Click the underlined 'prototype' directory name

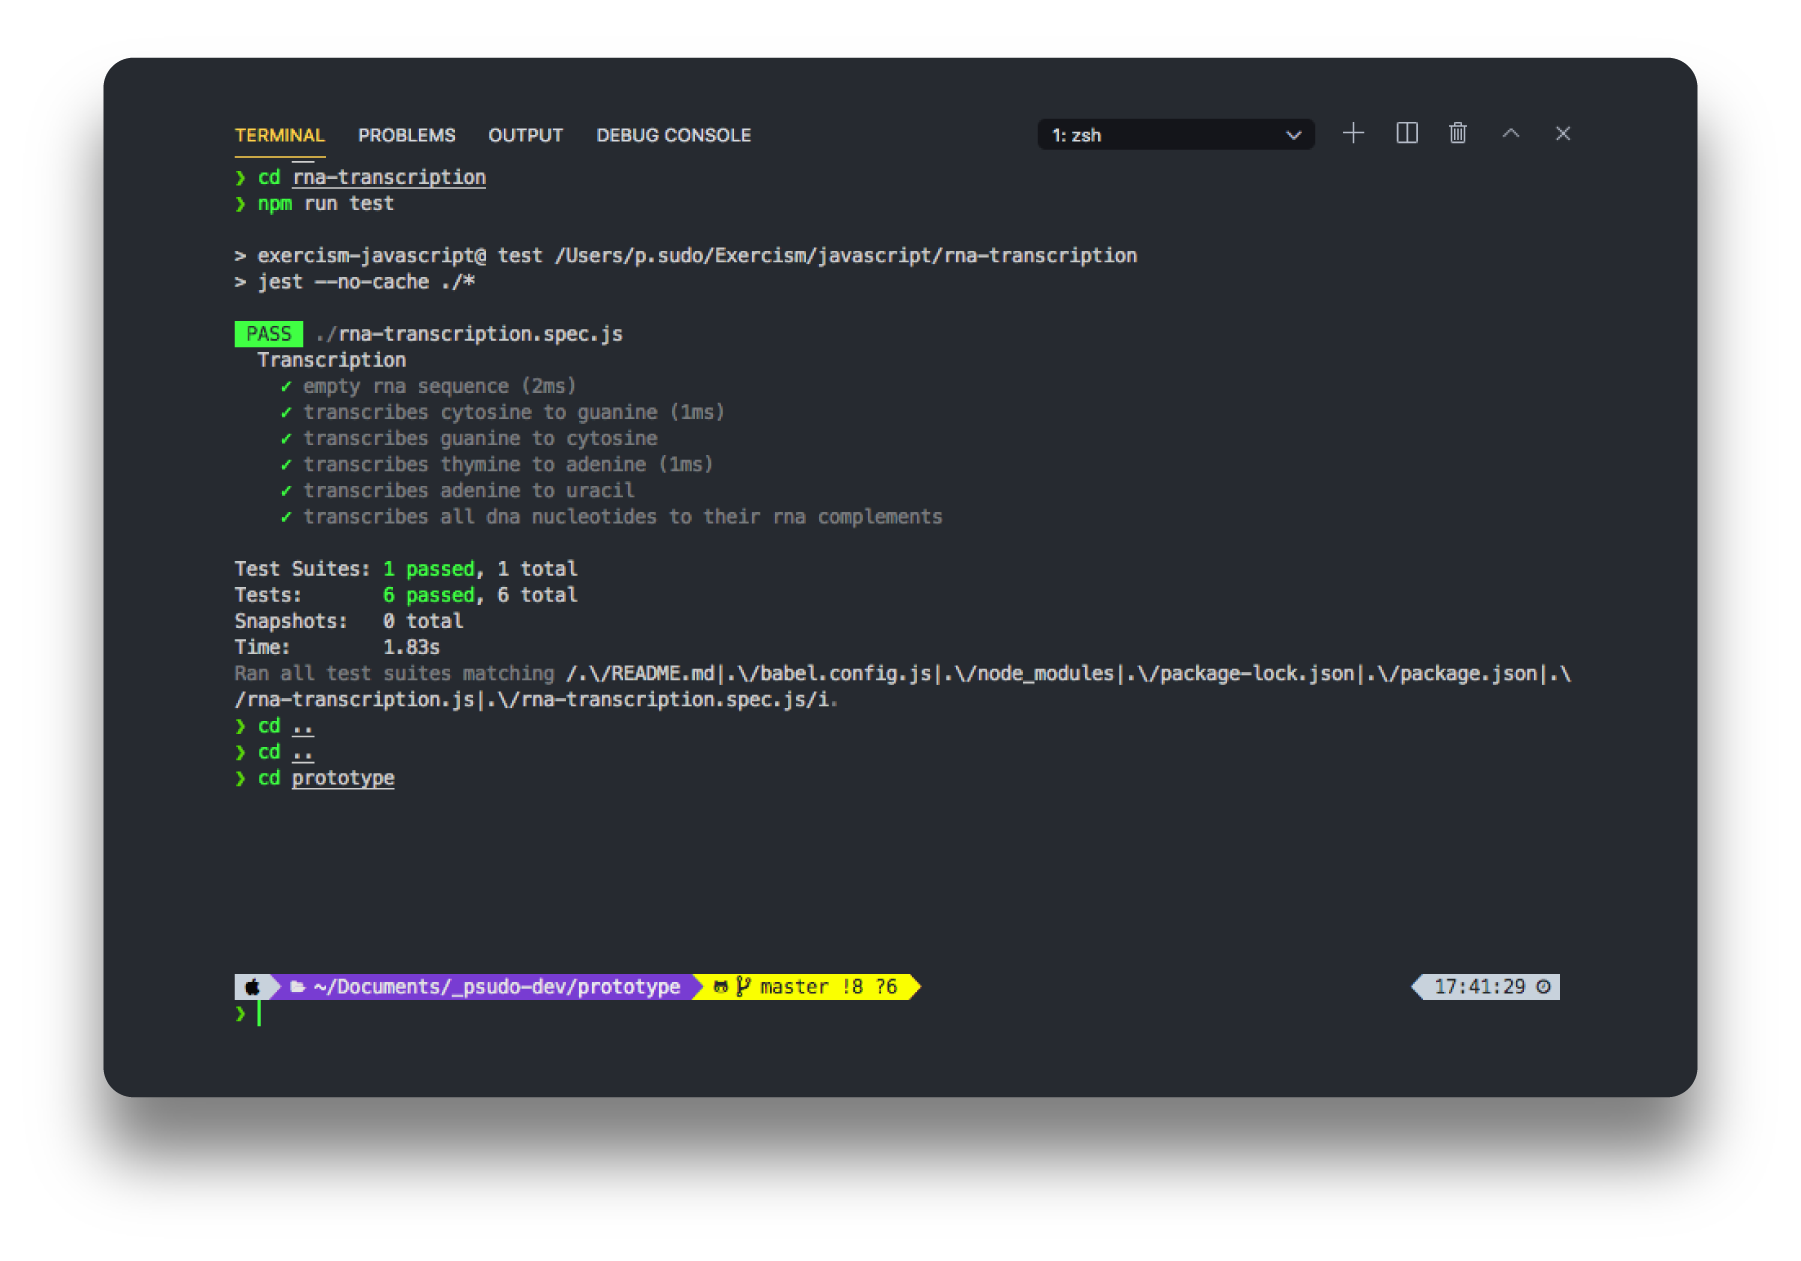[x=343, y=778]
